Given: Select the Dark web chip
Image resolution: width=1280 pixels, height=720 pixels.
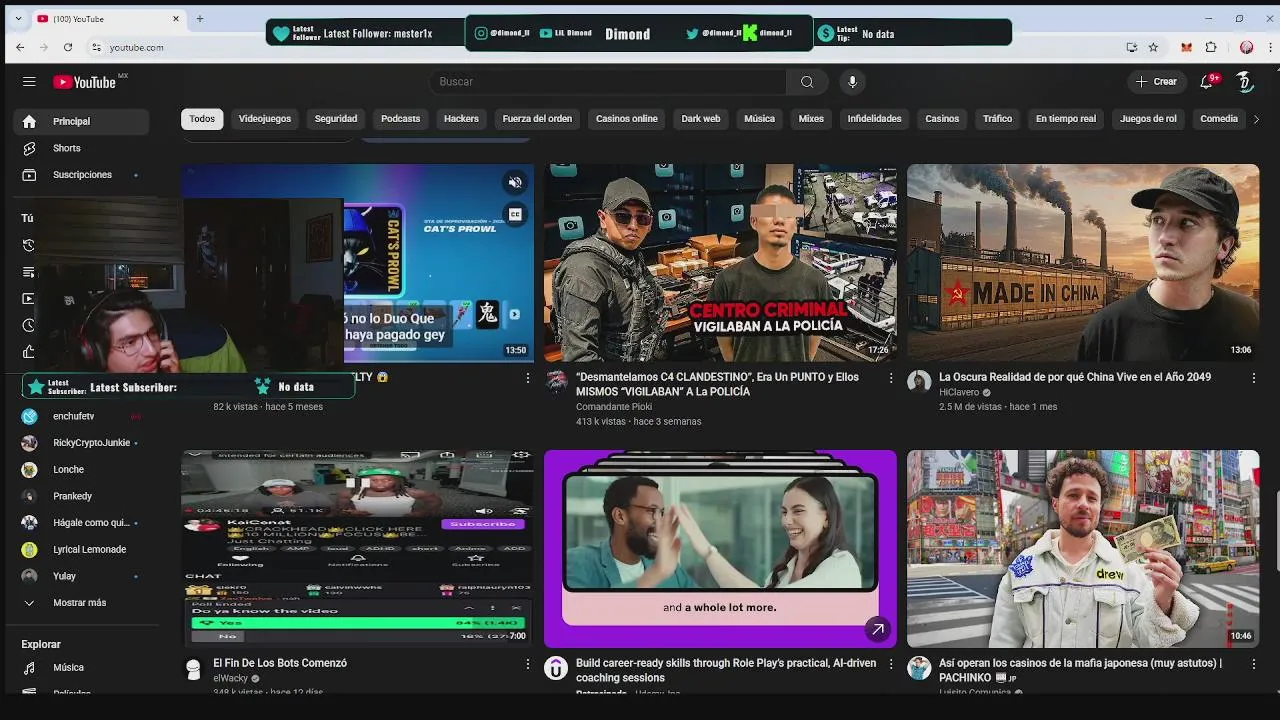Looking at the screenshot, I should (701, 119).
